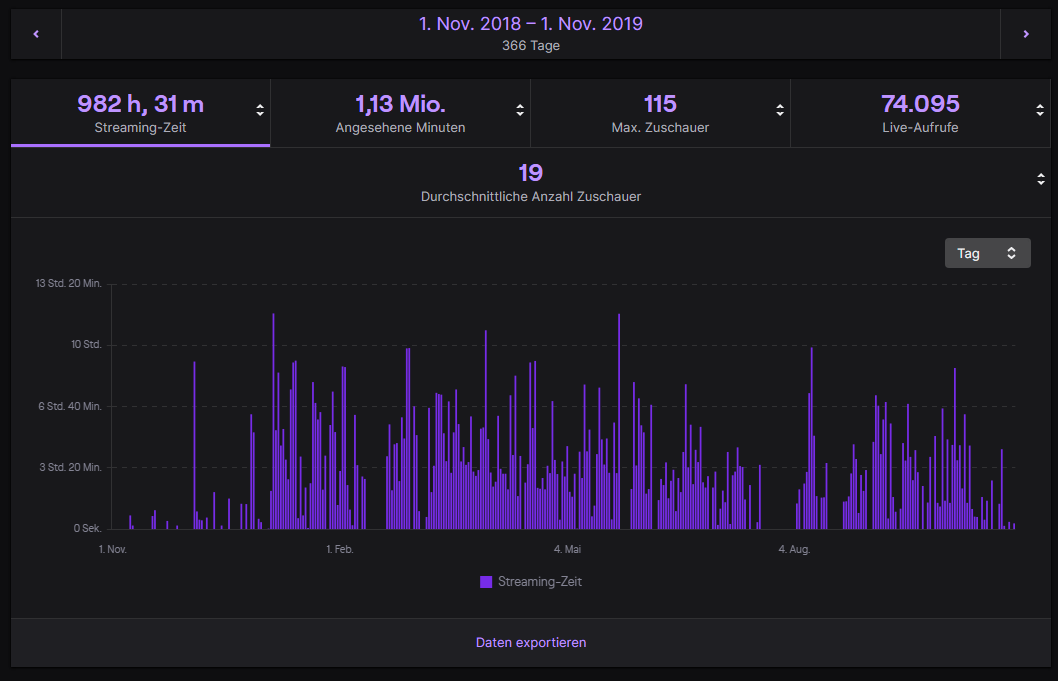Screen dimensions: 1058x681
Task: Open metric selector arrows on Live-Aufrufe
Action: tap(1040, 111)
